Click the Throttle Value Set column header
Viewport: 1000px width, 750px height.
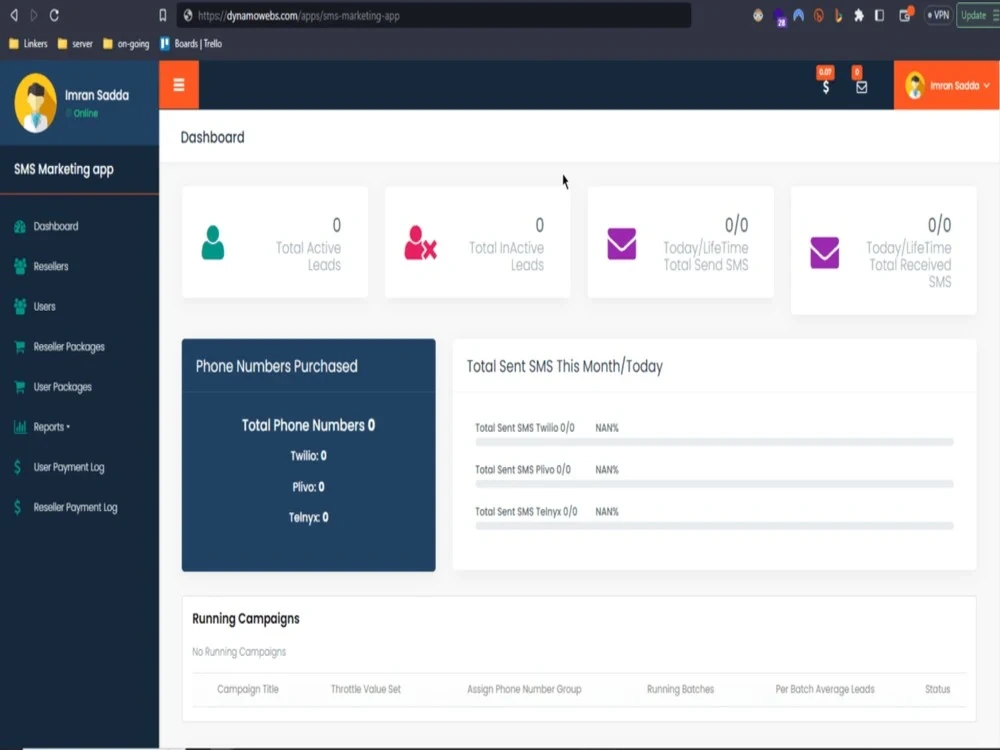click(365, 689)
